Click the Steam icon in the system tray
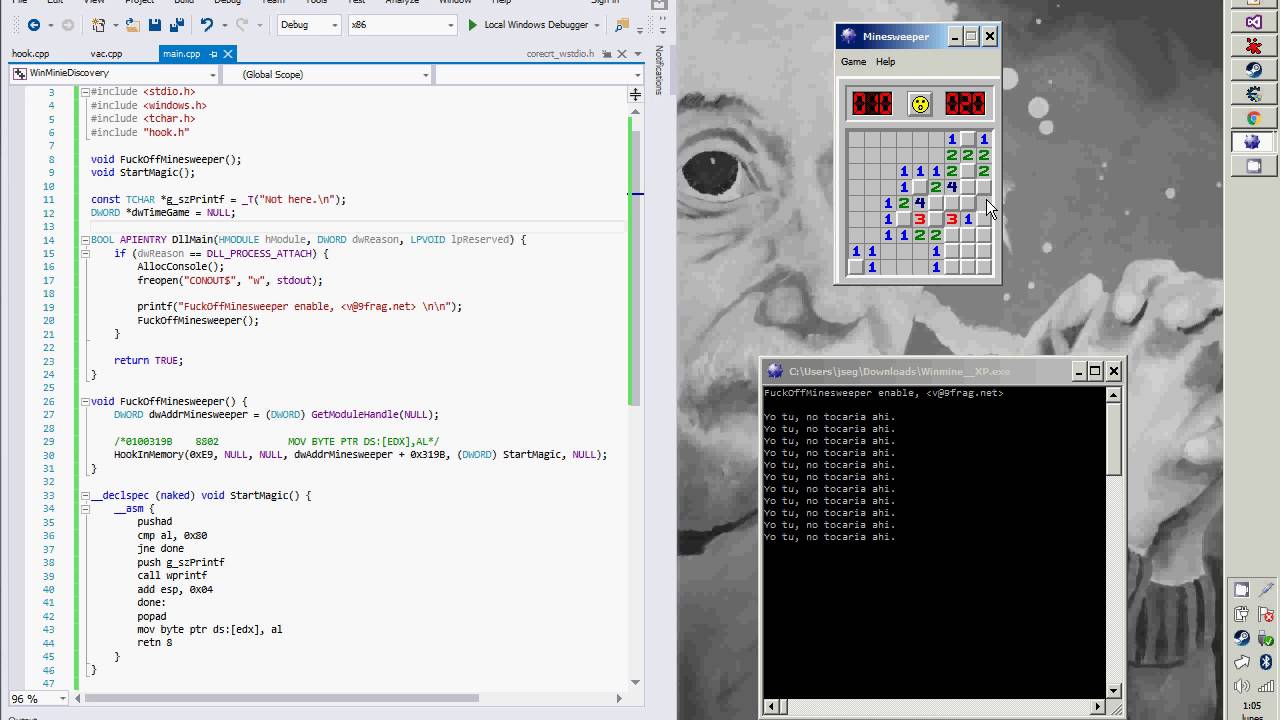Viewport: 1280px width, 720px height. (1242, 638)
